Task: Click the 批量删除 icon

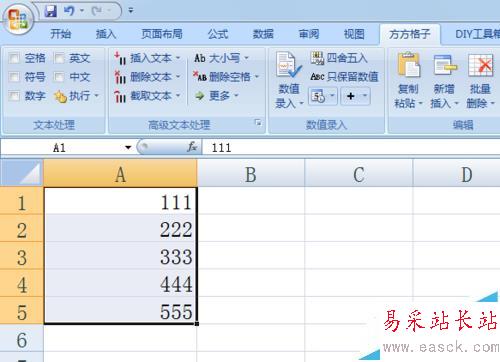Action: pos(480,65)
